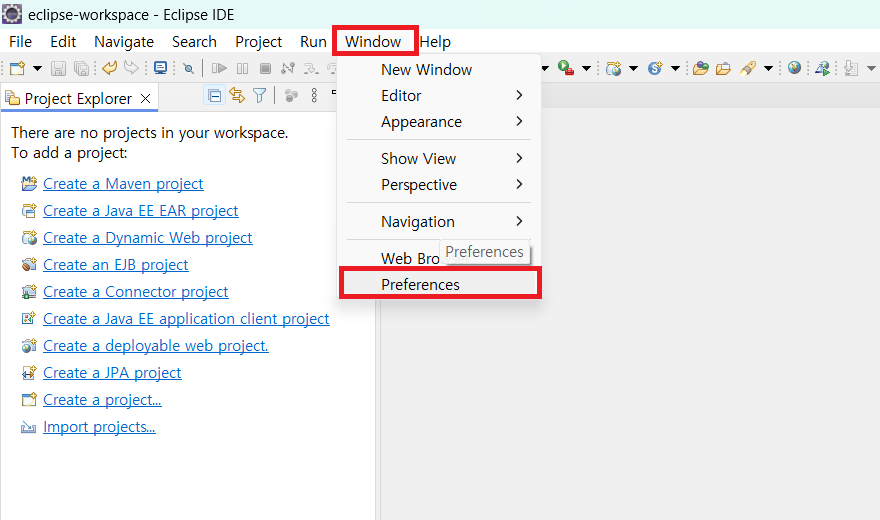The image size is (880, 520).
Task: Click the grey Redo arrow icon
Action: [131, 68]
